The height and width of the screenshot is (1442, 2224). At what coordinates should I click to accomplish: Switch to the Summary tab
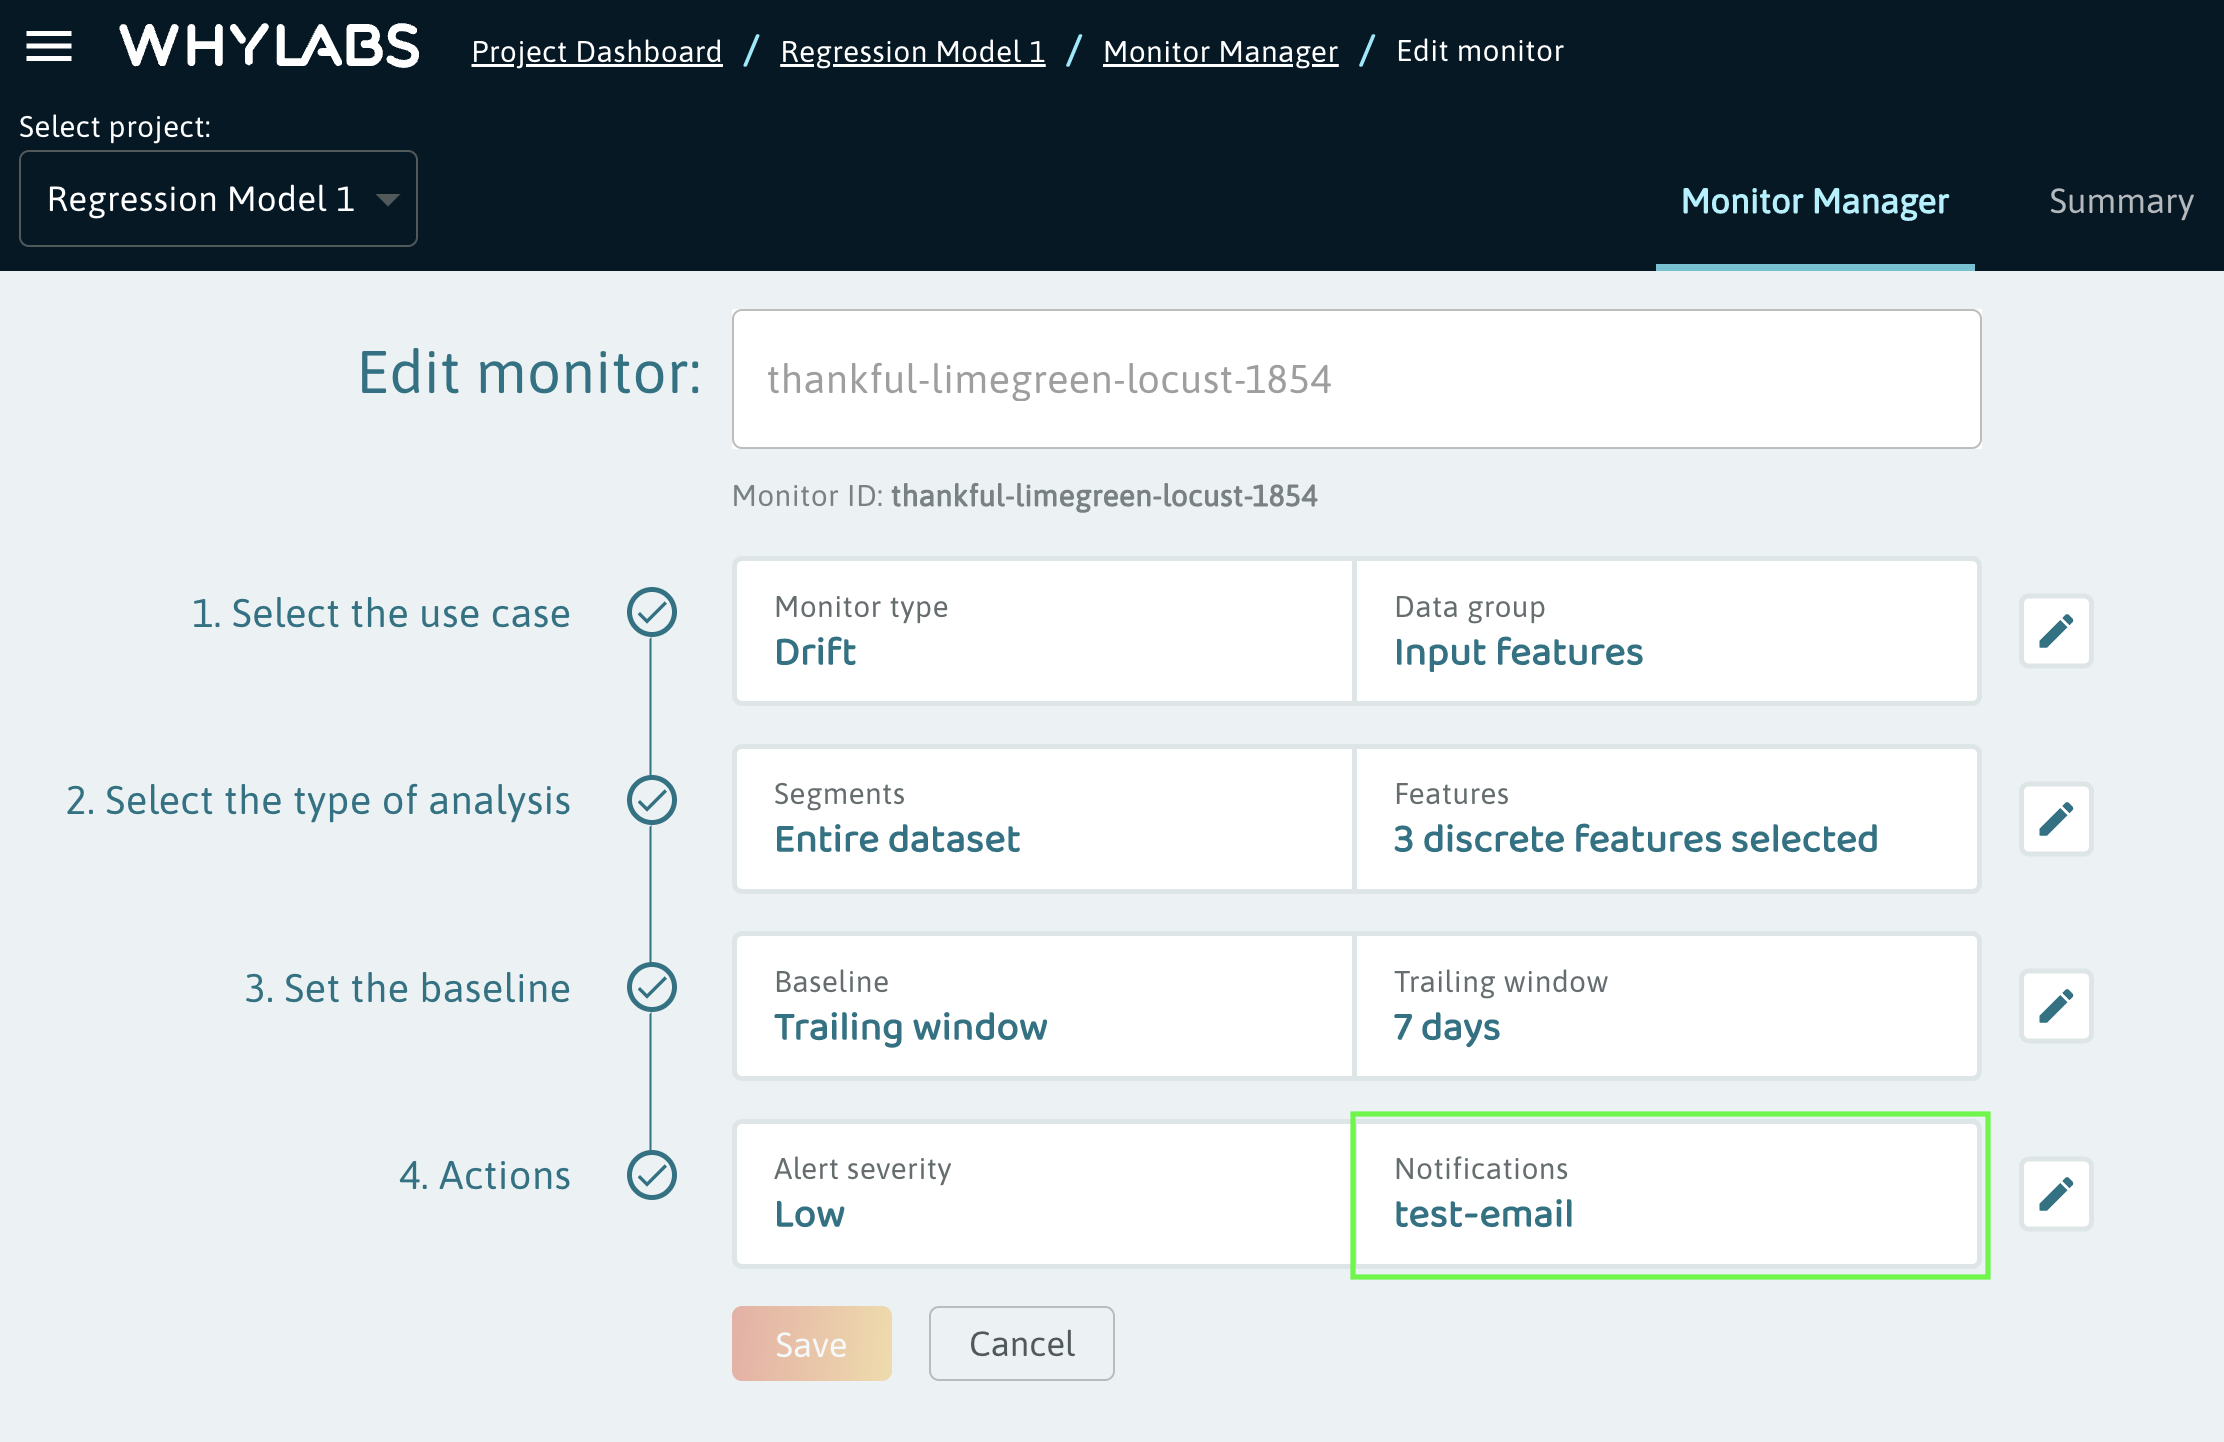click(x=2120, y=201)
